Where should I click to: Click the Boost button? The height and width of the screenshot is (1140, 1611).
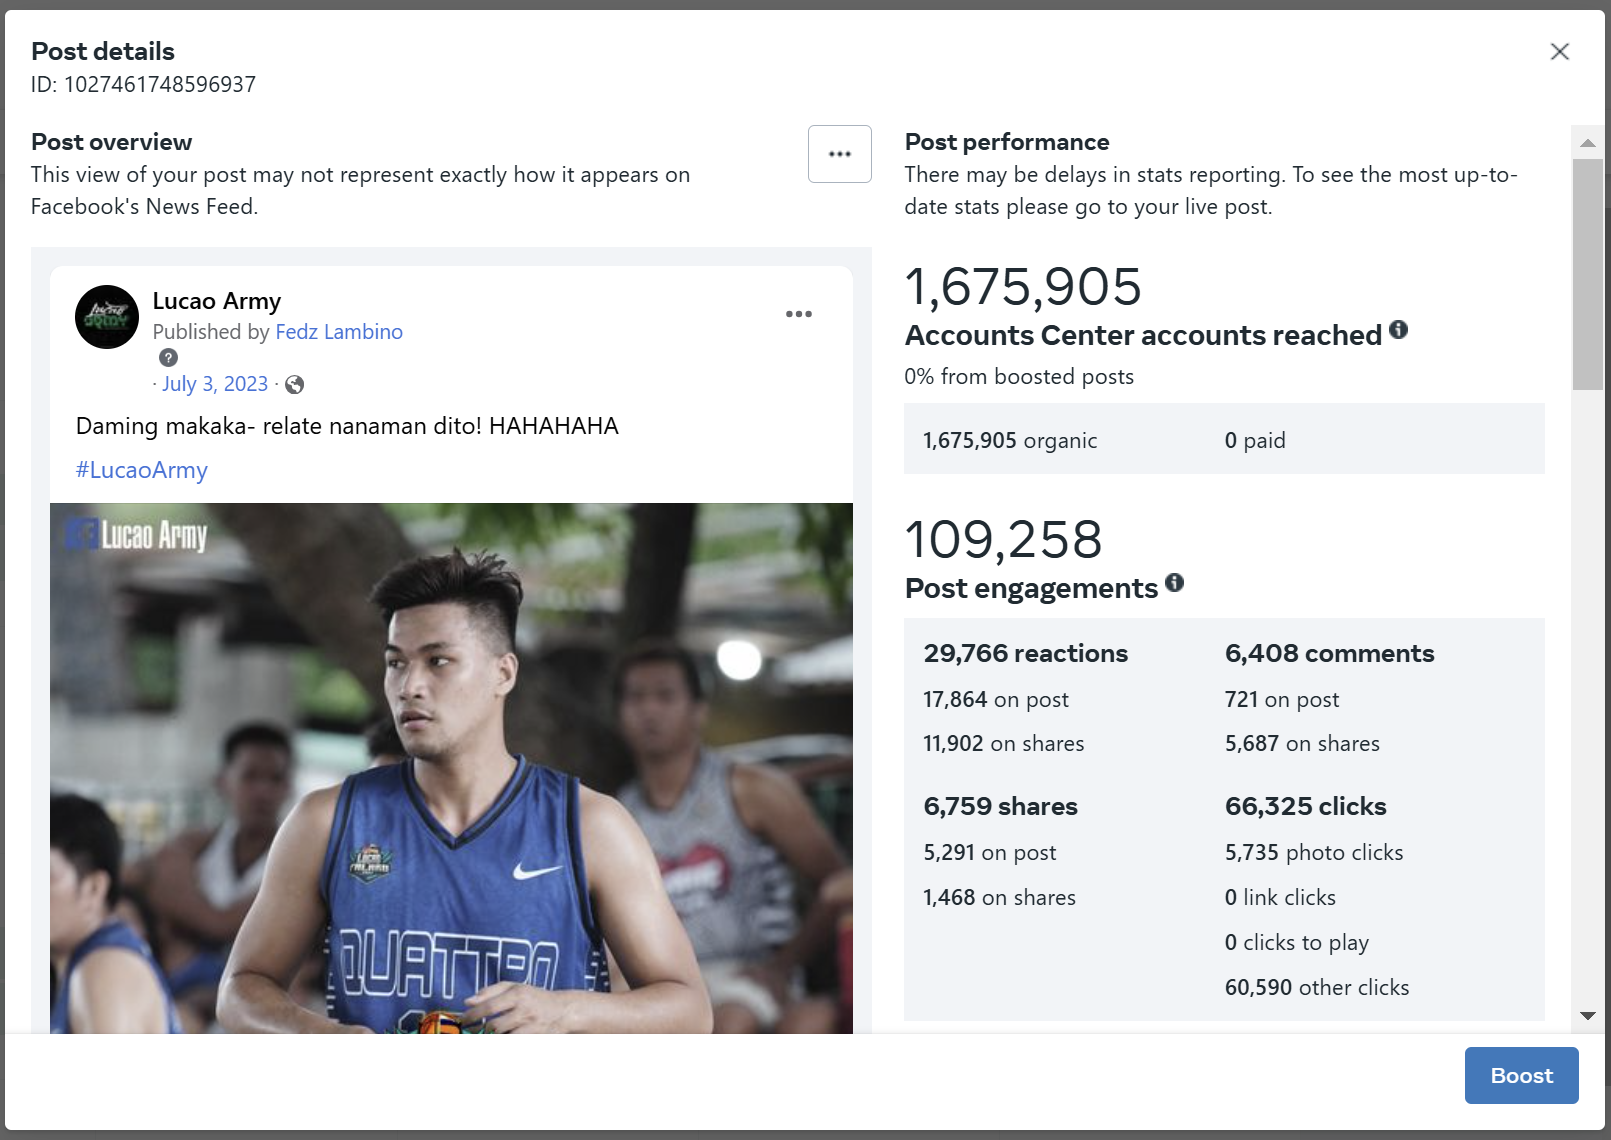[x=1521, y=1075]
